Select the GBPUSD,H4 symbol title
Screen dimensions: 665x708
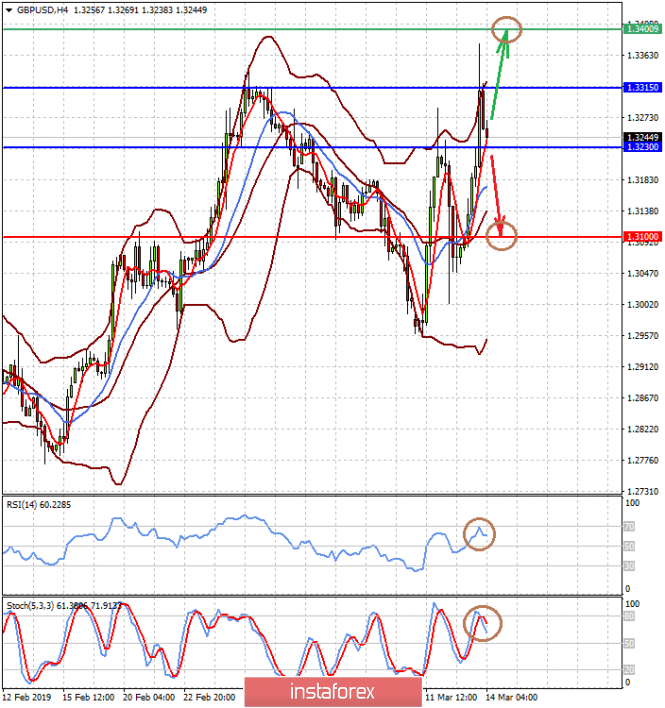coord(42,10)
